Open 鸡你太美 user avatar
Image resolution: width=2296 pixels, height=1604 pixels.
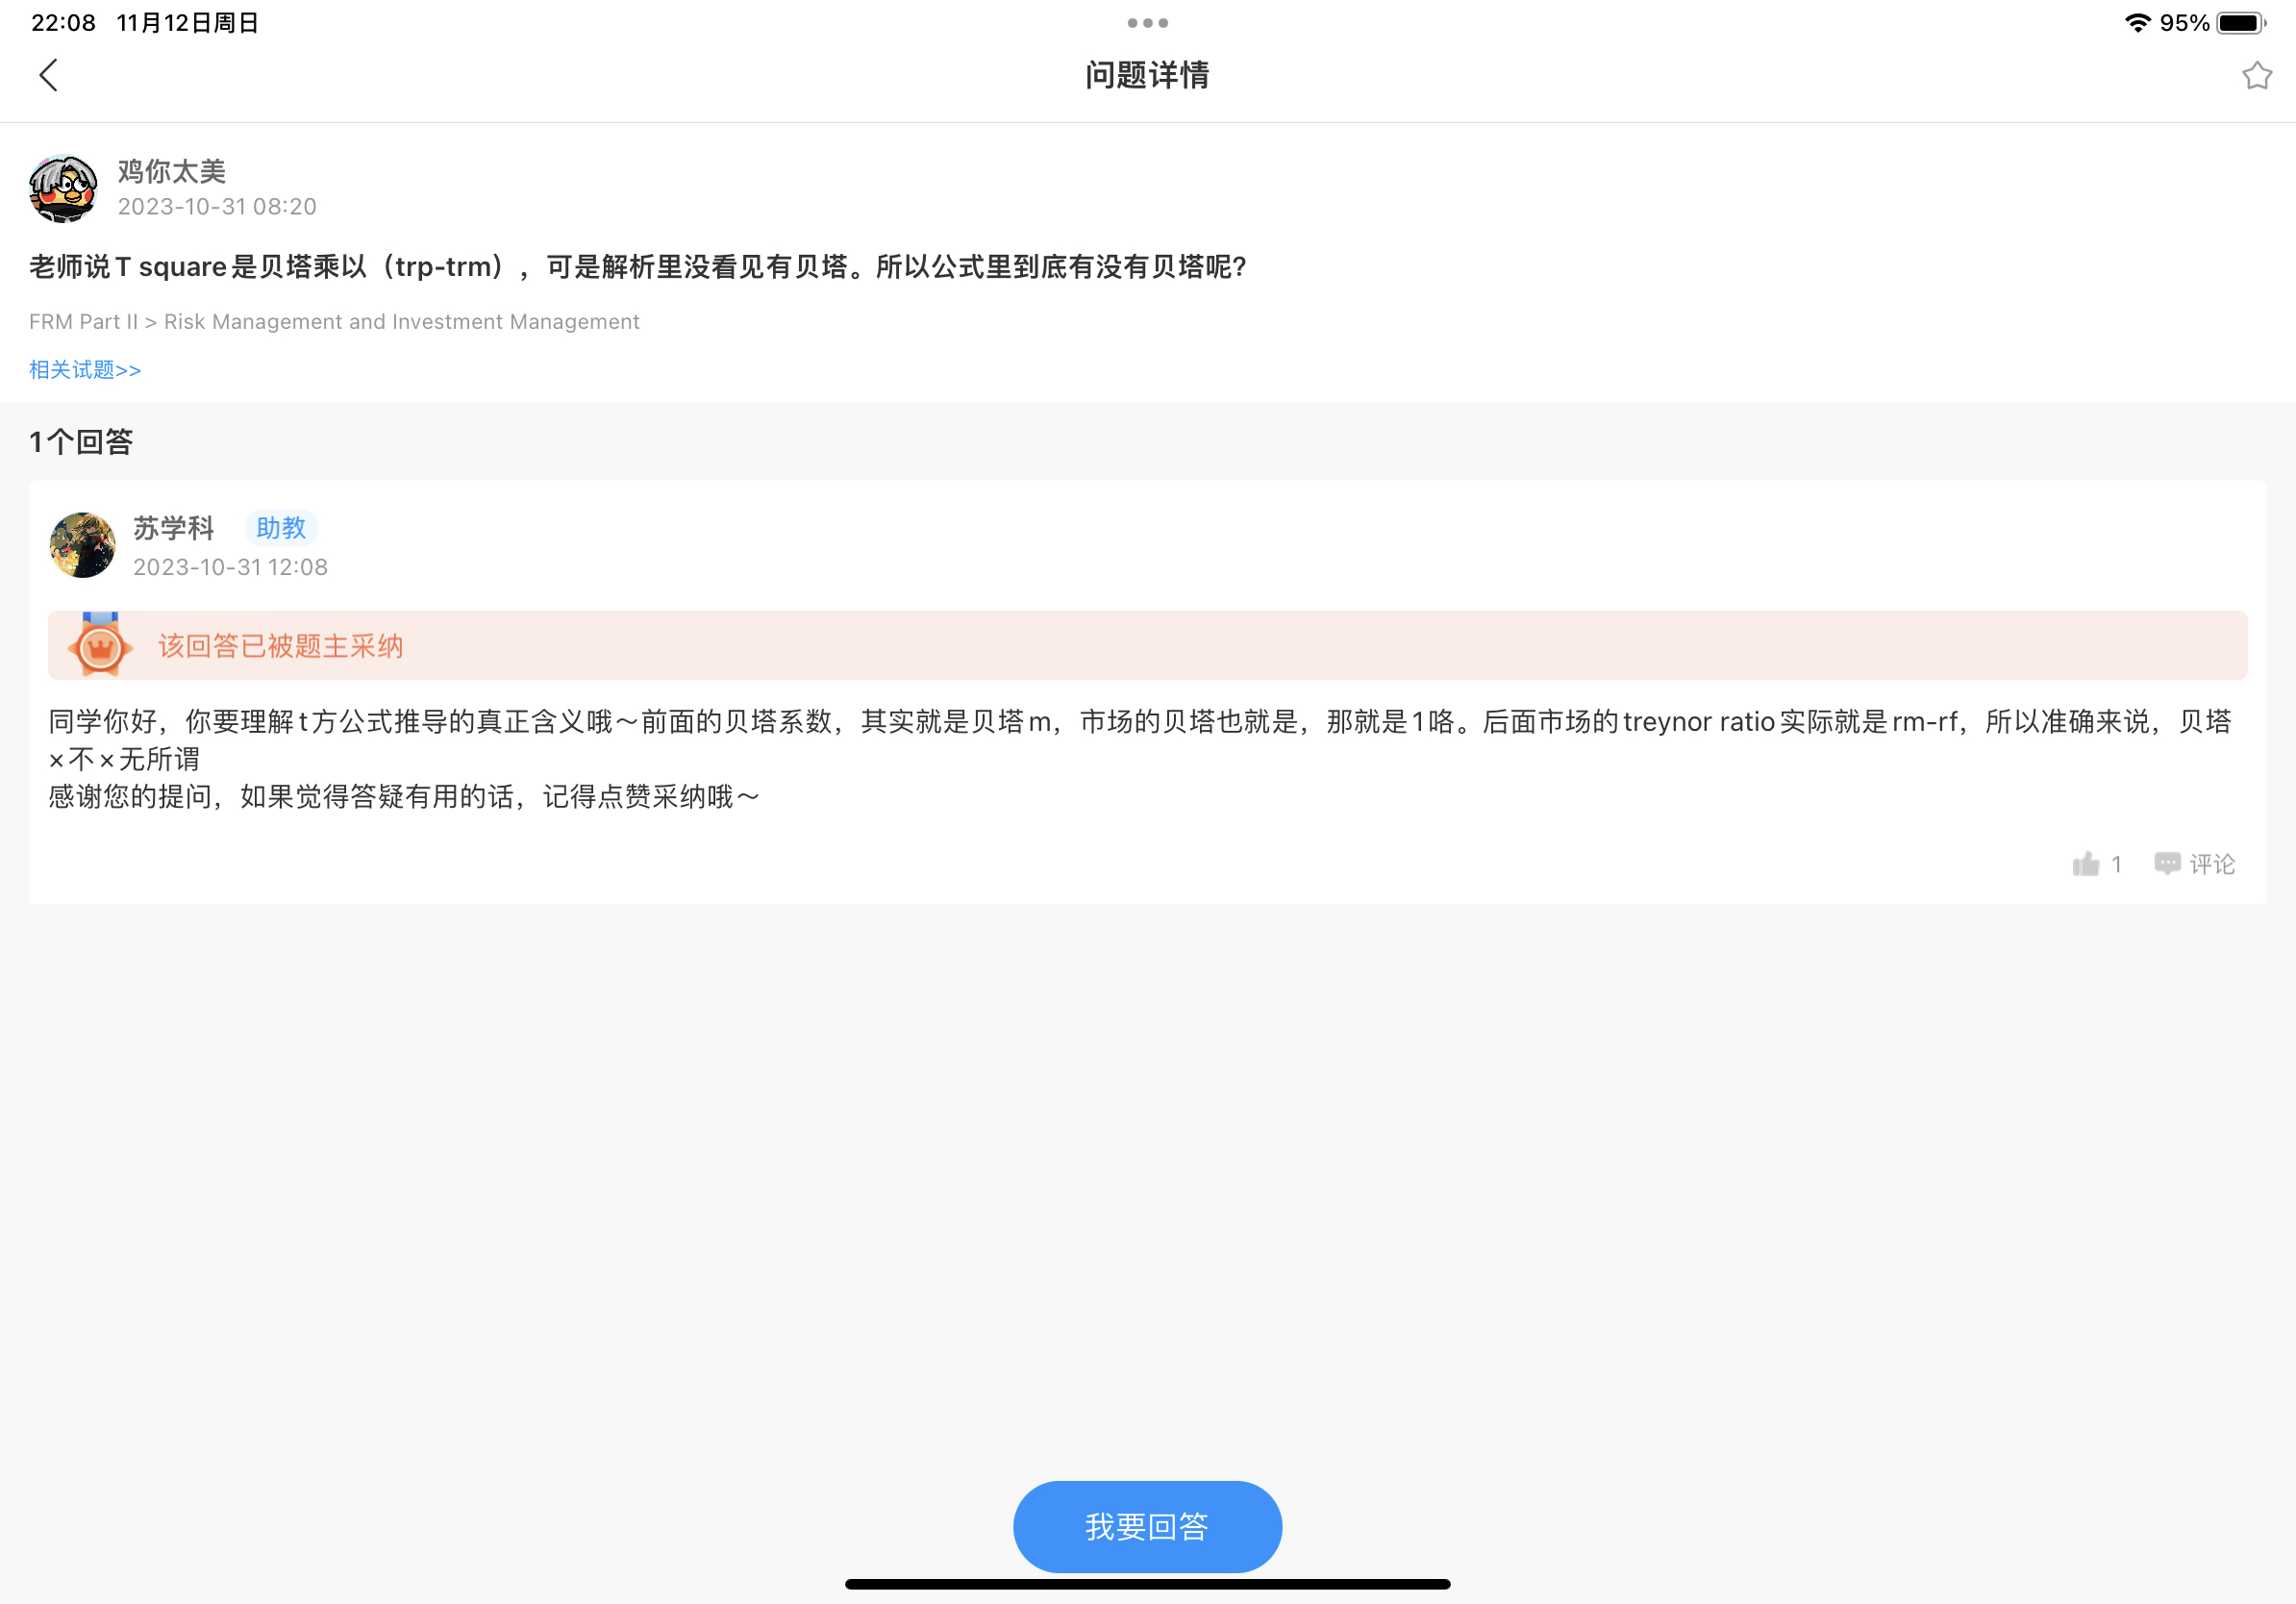click(x=63, y=188)
